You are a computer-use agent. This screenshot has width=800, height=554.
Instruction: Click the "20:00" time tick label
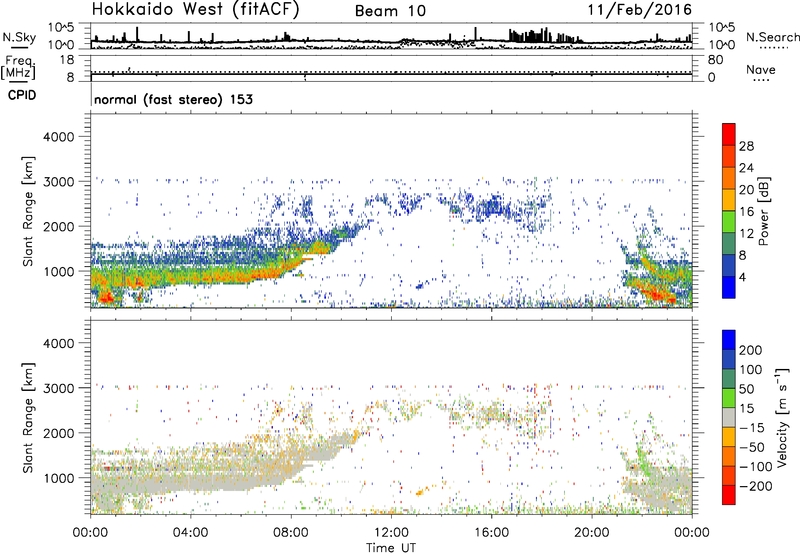[x=592, y=533]
